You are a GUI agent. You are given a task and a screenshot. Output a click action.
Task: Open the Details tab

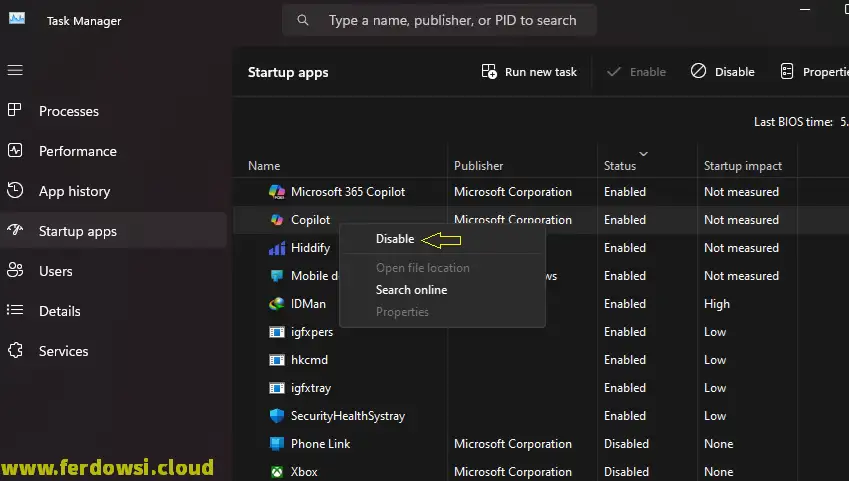point(60,311)
